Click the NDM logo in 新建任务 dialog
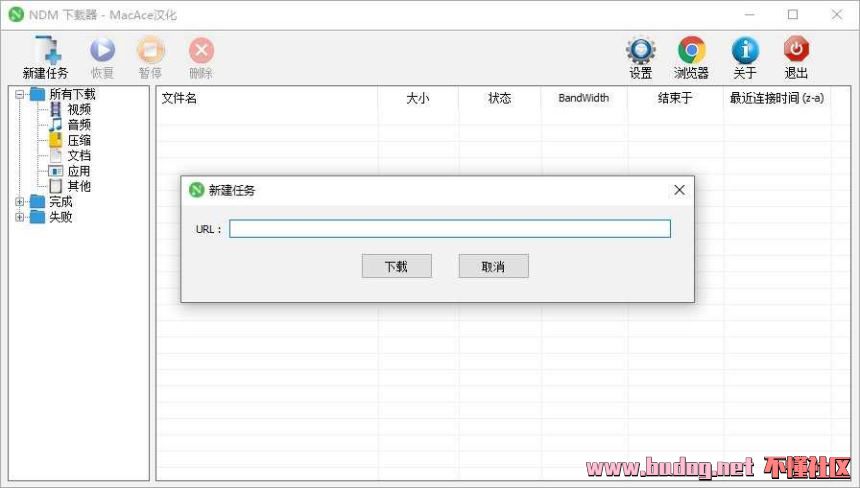Viewport: 860px width, 488px height. (x=196, y=190)
